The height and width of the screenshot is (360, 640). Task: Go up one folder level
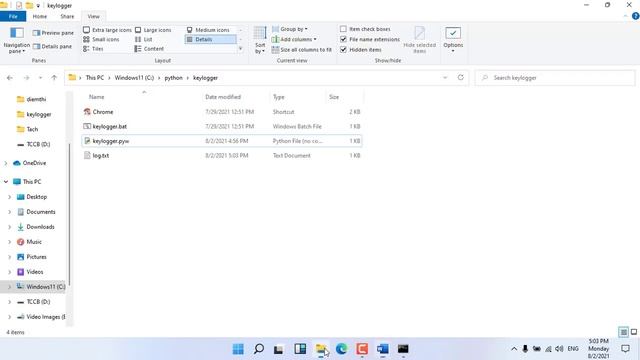[54, 78]
